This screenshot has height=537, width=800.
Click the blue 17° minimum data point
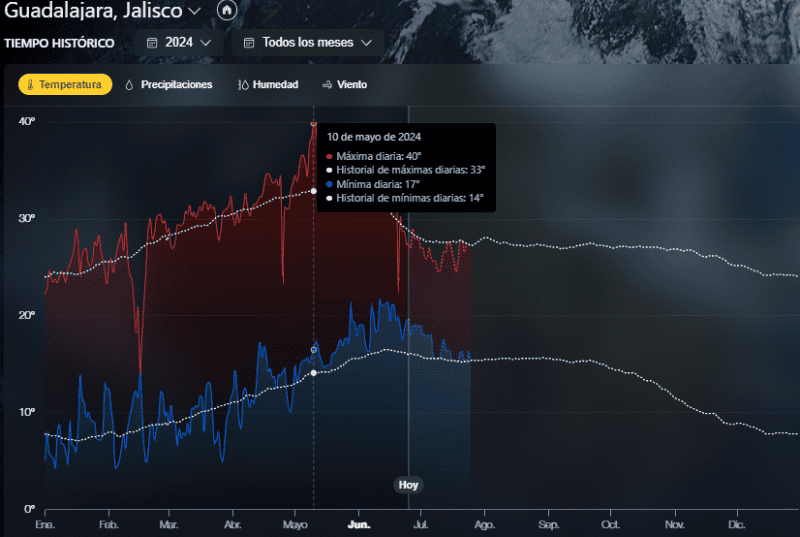[x=314, y=349]
